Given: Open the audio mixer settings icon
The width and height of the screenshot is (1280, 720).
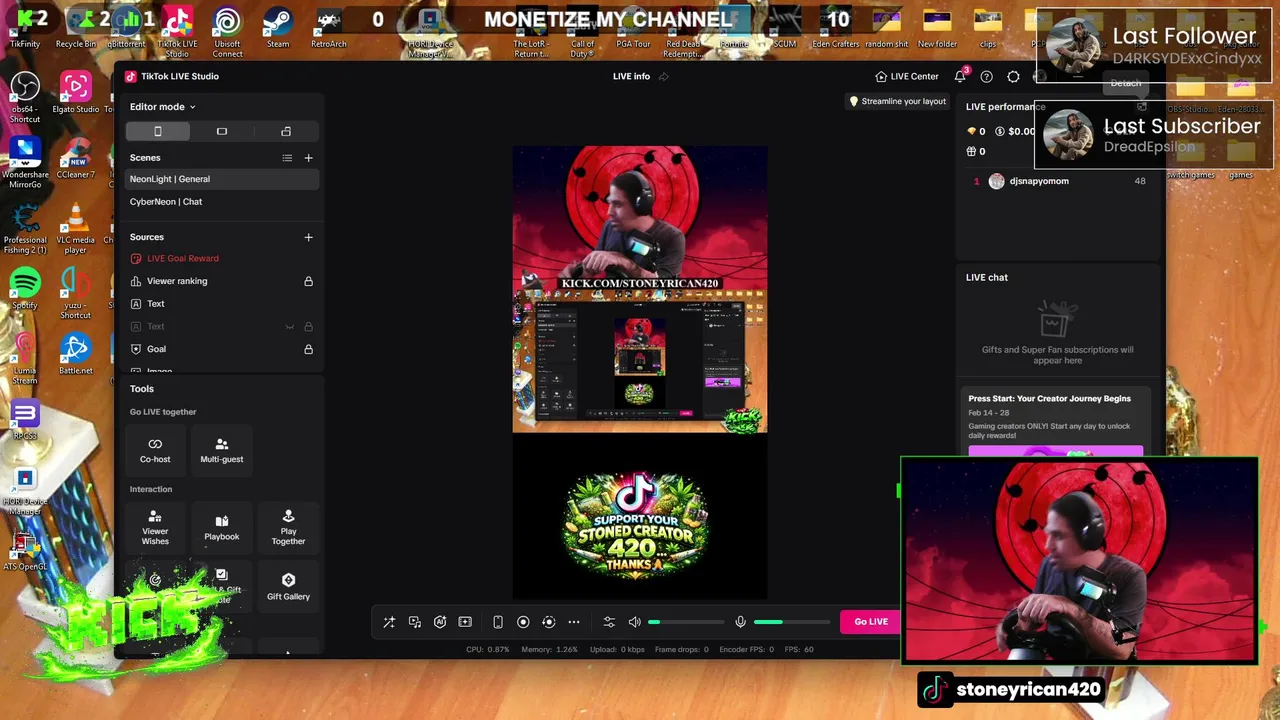Looking at the screenshot, I should coord(609,622).
